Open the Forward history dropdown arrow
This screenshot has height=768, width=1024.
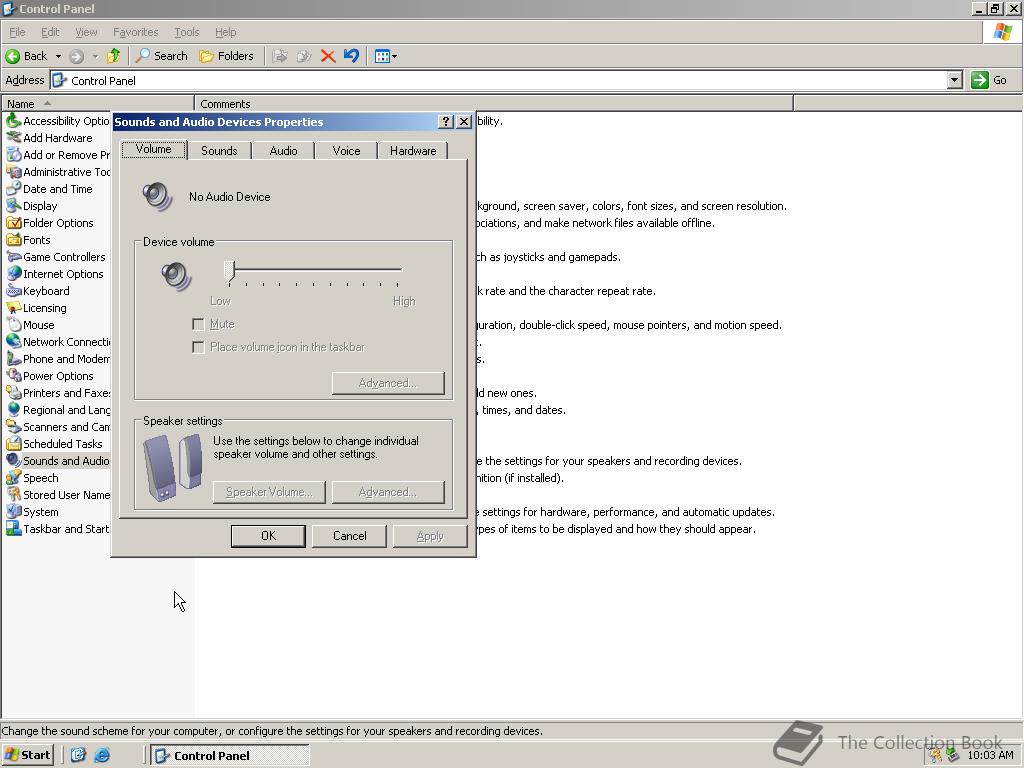click(x=95, y=56)
